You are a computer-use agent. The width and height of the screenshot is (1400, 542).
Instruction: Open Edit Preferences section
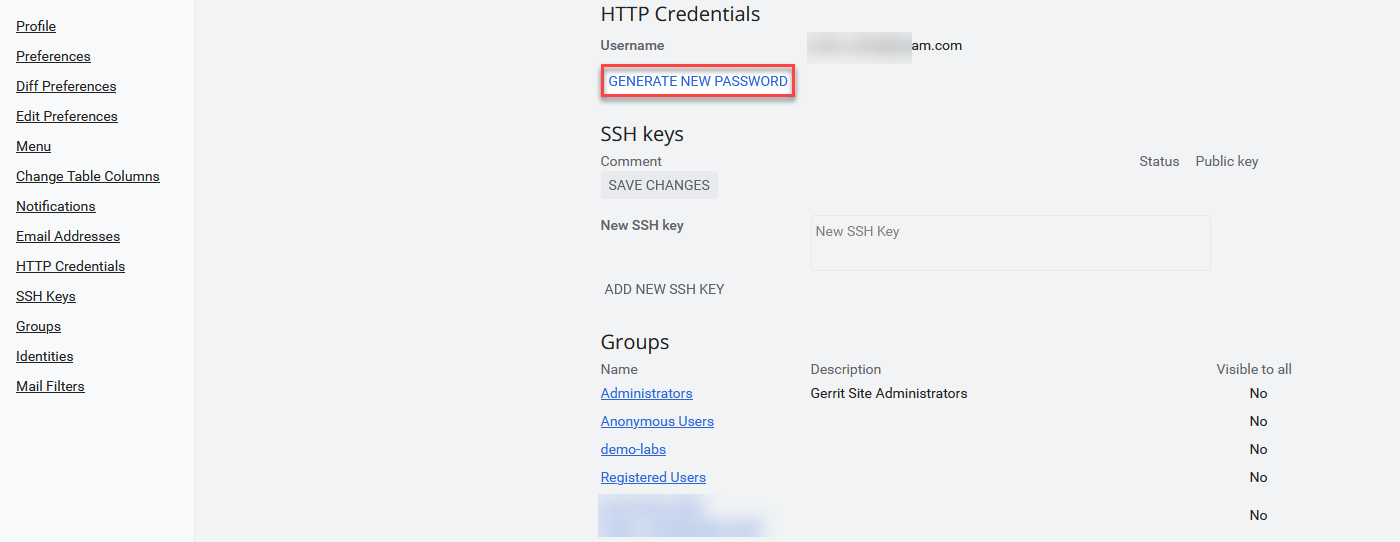point(67,116)
